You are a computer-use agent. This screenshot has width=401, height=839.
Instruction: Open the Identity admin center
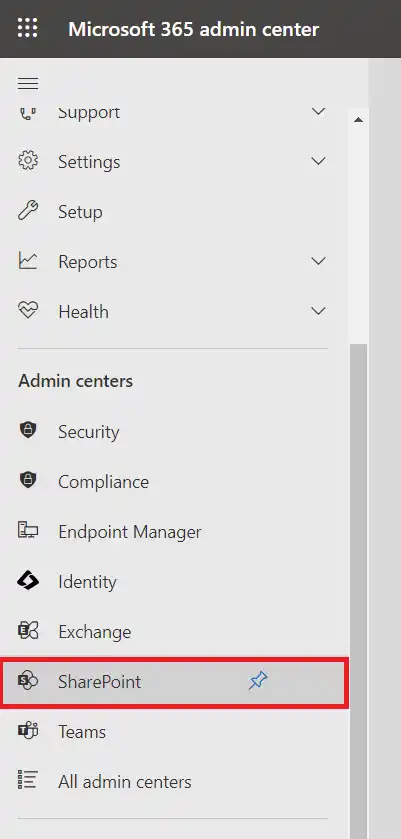pos(175,581)
